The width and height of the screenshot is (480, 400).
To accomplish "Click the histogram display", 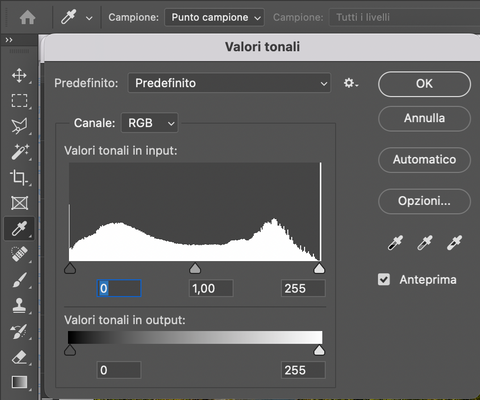I will tap(195, 212).
